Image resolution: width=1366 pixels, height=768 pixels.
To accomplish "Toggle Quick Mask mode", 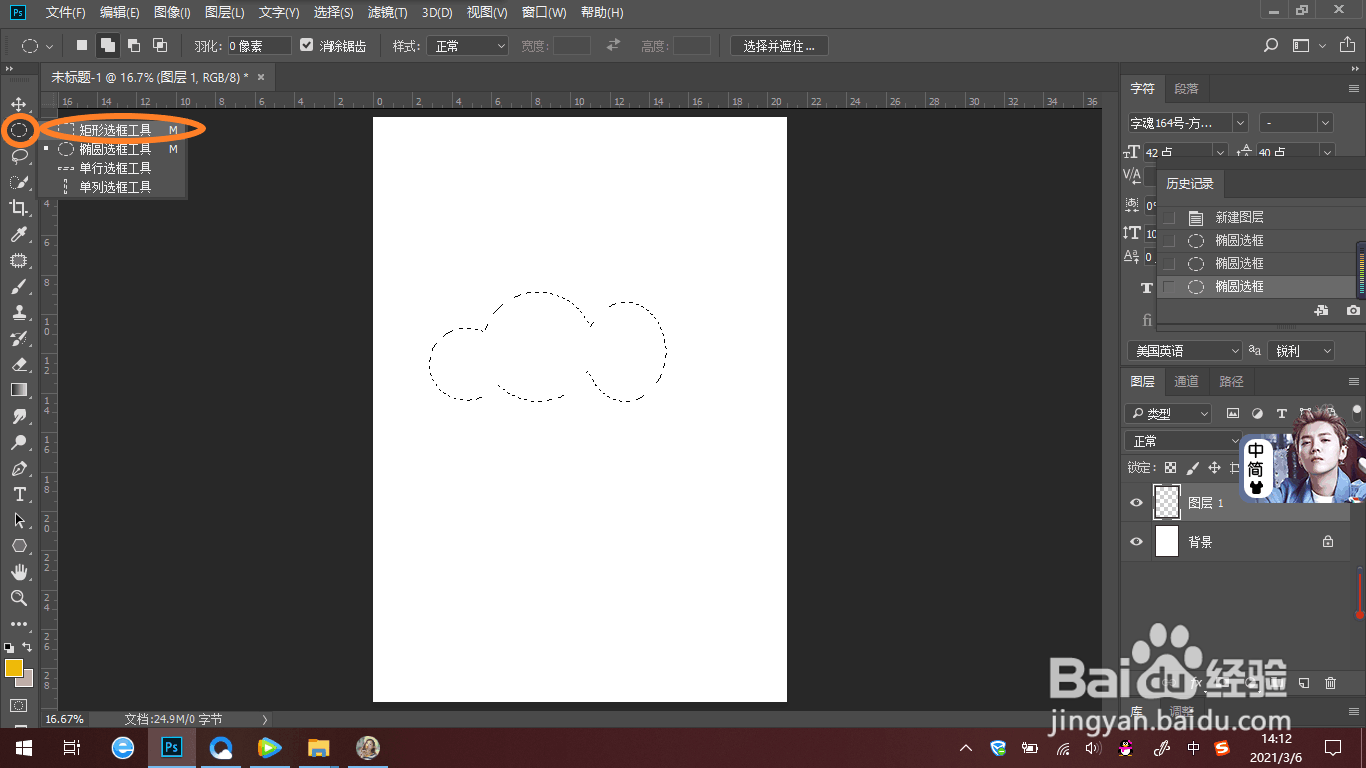I will [x=18, y=705].
